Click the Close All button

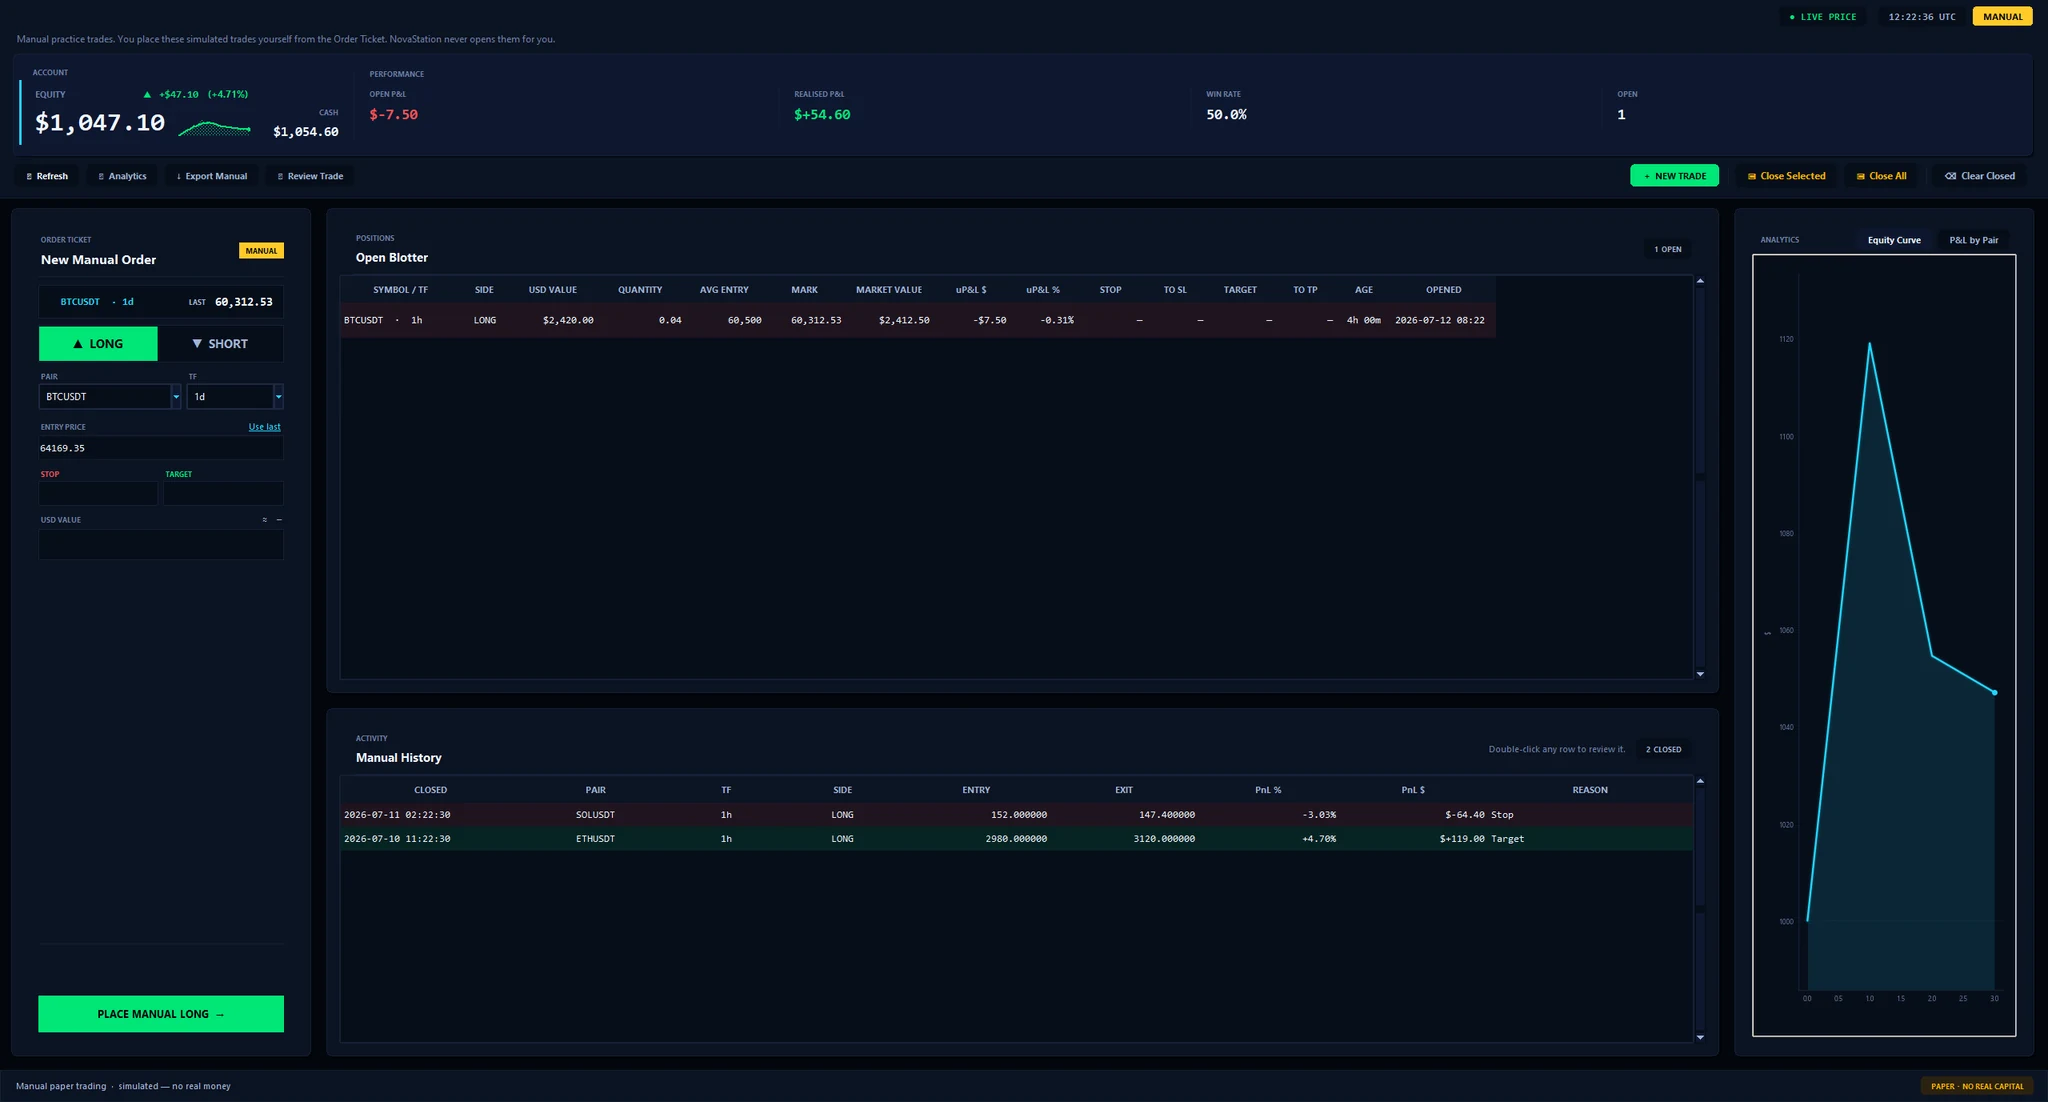tap(1881, 176)
